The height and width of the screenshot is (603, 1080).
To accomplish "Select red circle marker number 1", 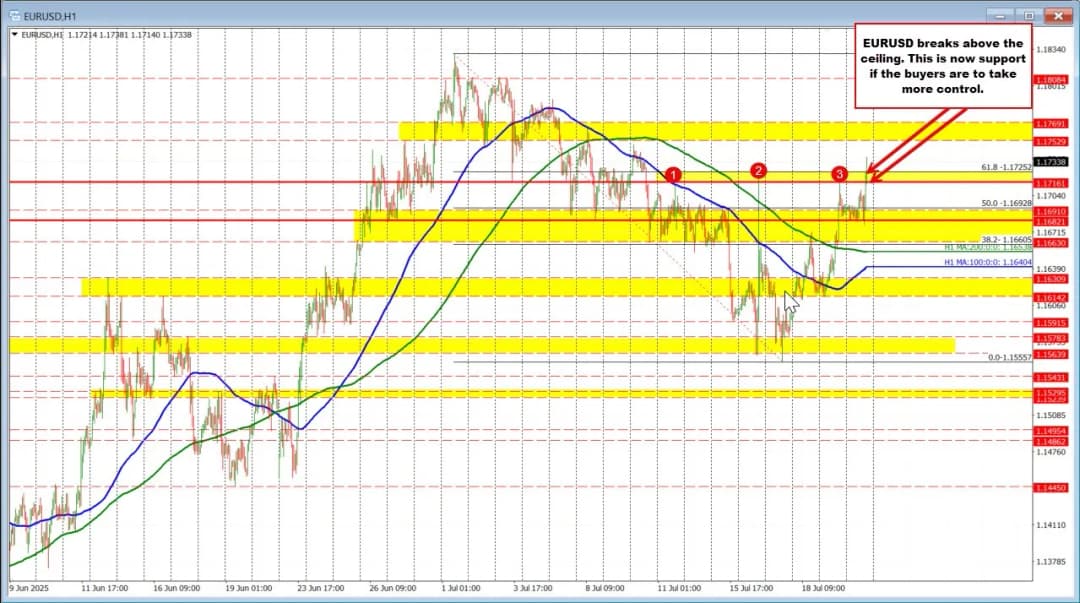I will pyautogui.click(x=674, y=174).
